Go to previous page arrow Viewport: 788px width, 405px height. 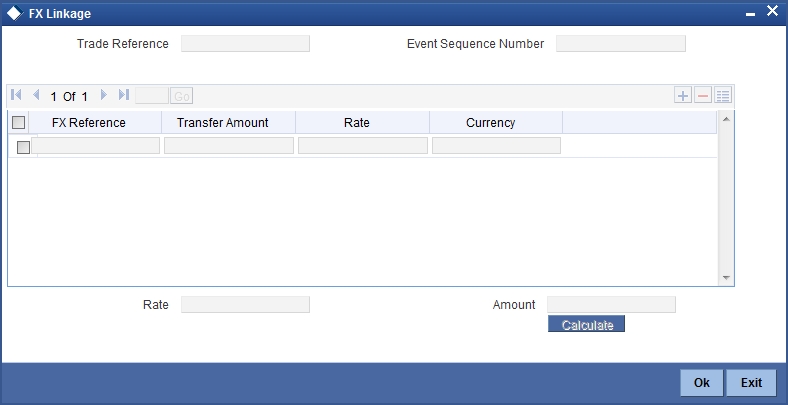pyautogui.click(x=36, y=94)
